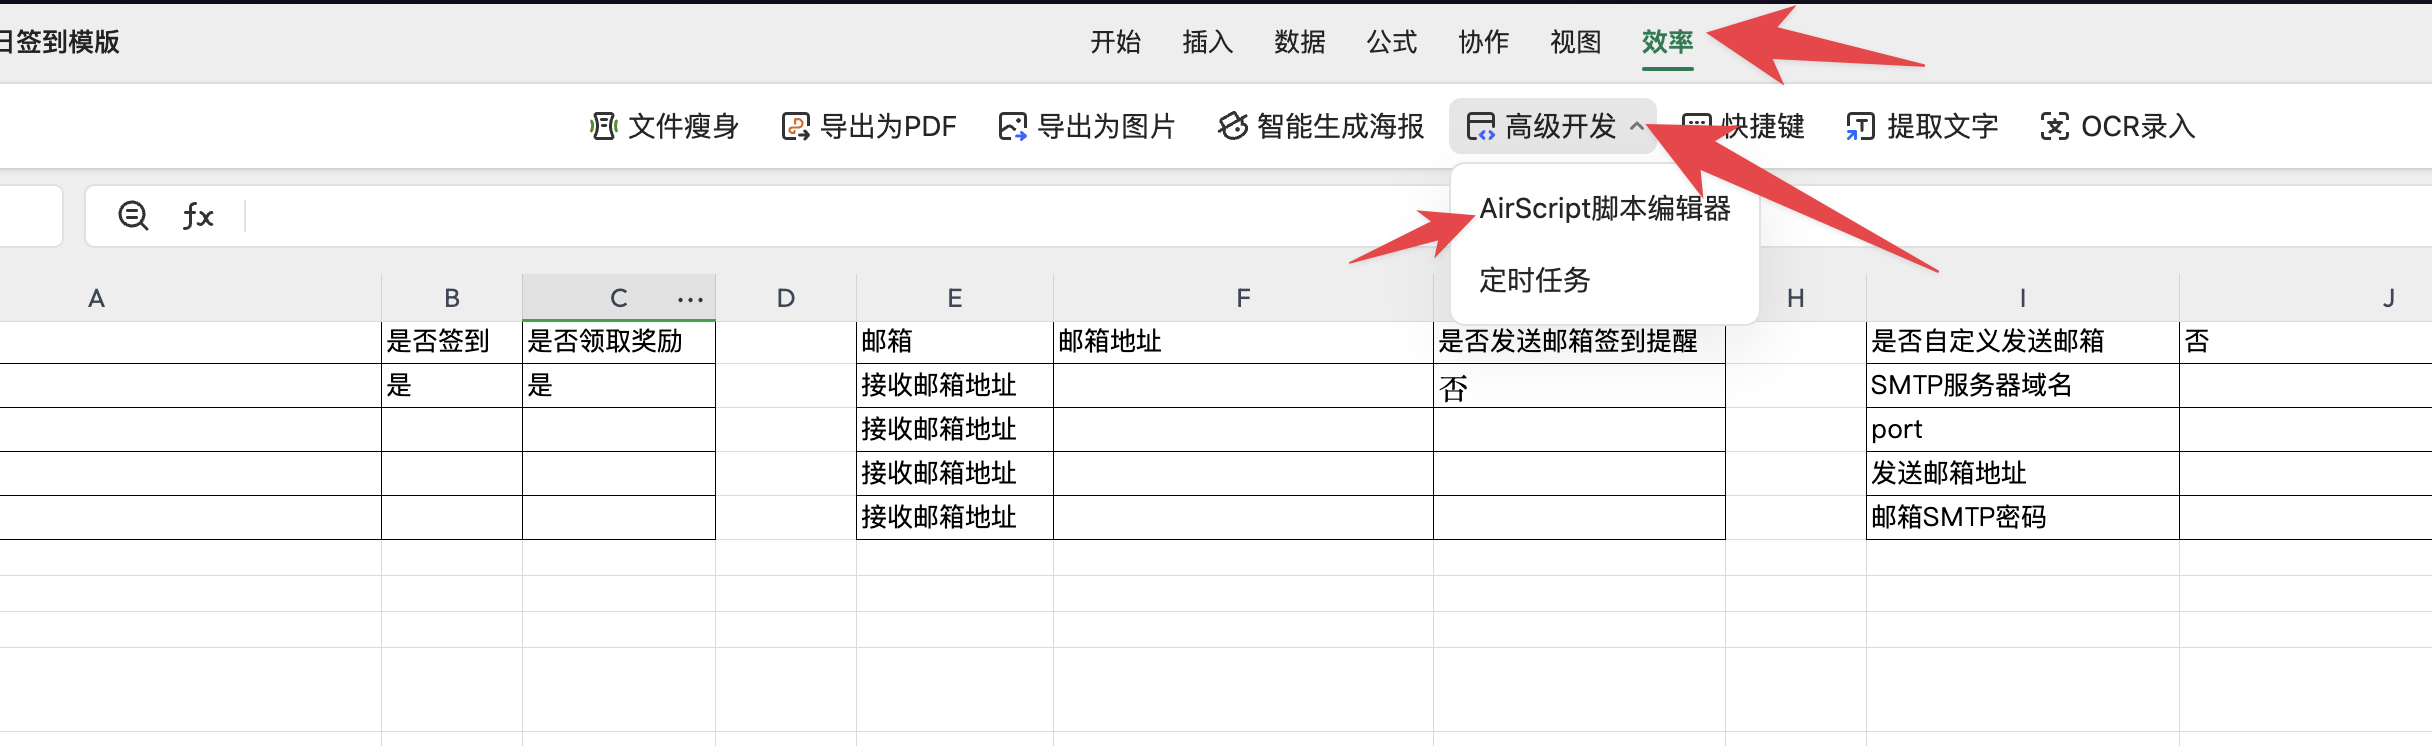Select column C header

618,298
